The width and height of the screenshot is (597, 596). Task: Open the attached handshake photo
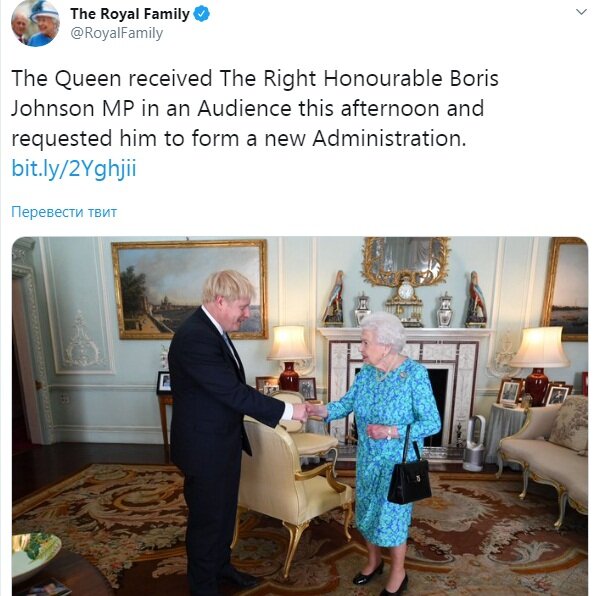(300, 416)
